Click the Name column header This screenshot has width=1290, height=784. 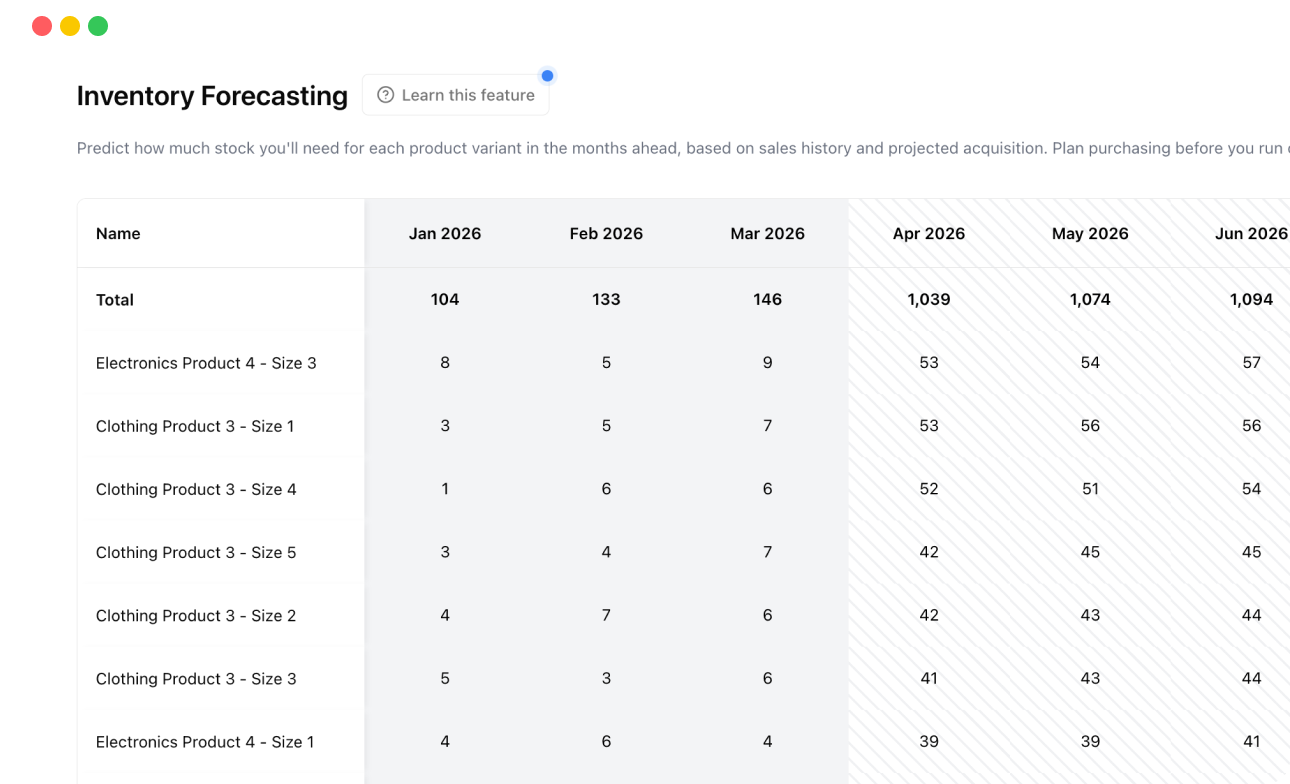pos(117,233)
